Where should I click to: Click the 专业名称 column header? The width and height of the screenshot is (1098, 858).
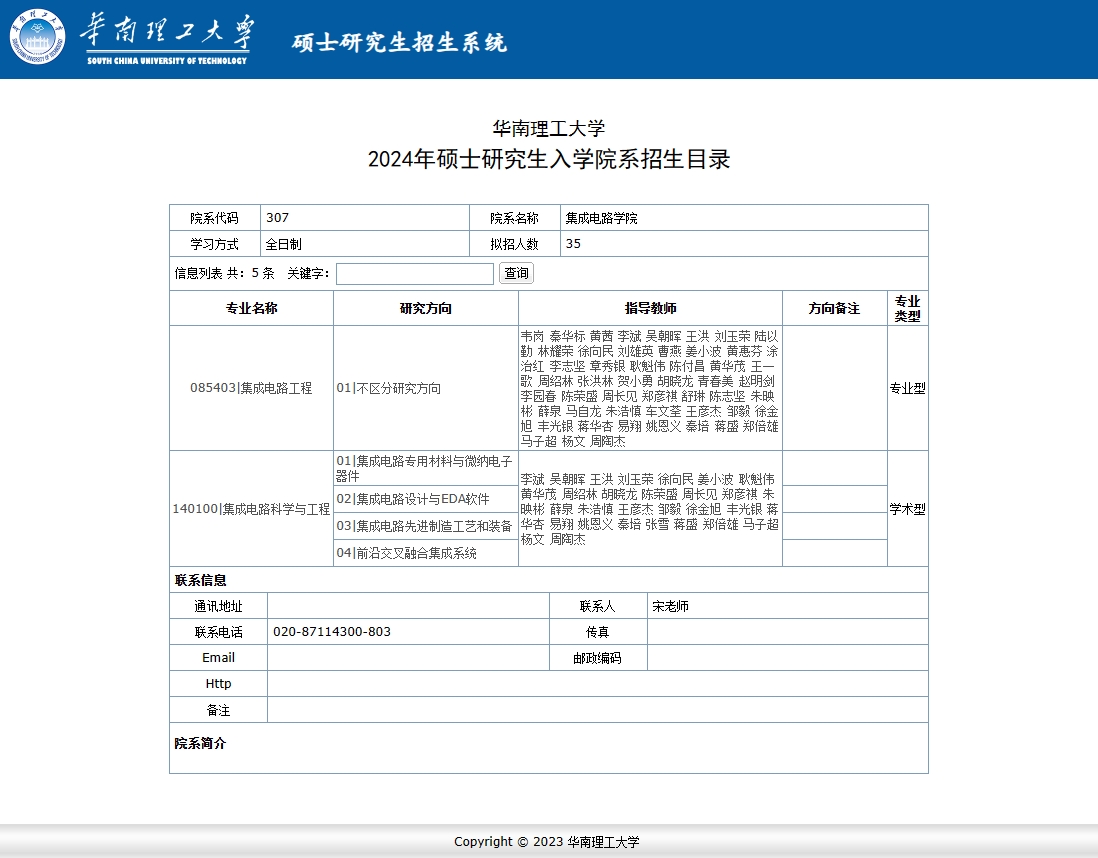click(x=251, y=308)
